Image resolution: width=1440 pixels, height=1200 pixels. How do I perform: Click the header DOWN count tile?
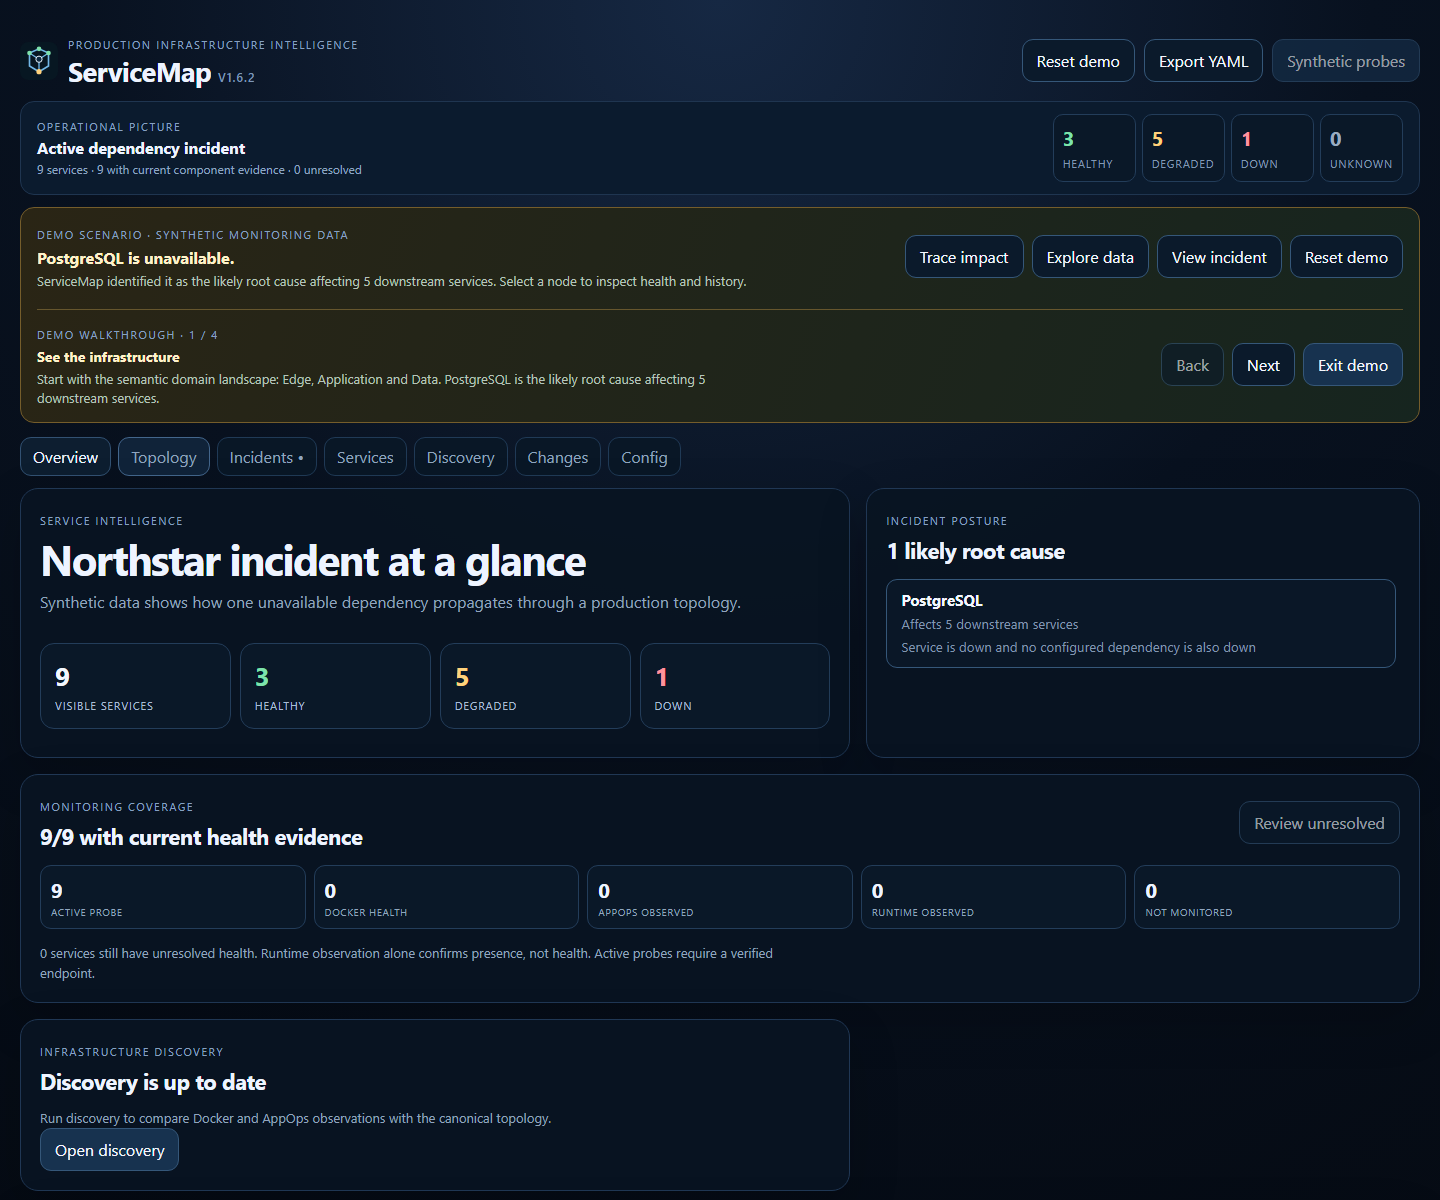[x=1272, y=148]
